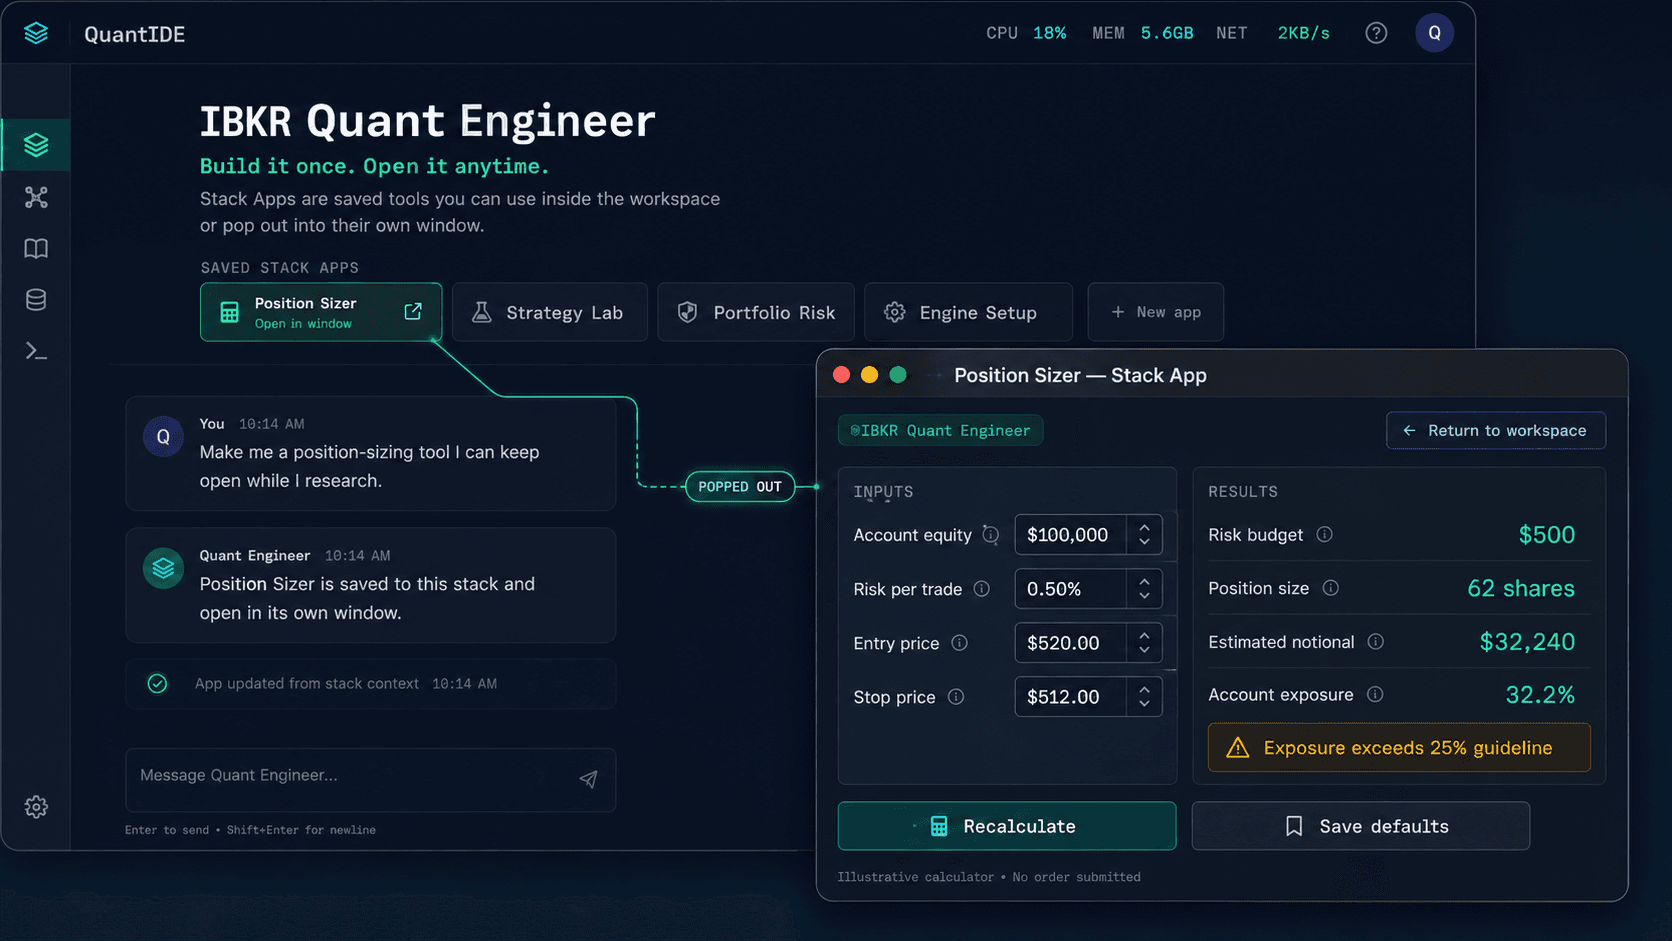The width and height of the screenshot is (1672, 941).
Task: Click the NET 2KB/s status readout
Action: [1273, 33]
